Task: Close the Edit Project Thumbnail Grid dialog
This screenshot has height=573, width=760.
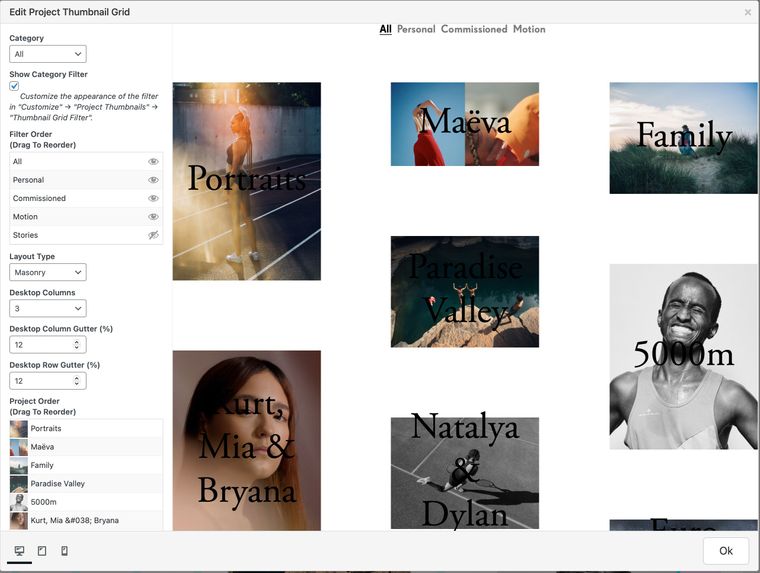Action: coord(747,12)
